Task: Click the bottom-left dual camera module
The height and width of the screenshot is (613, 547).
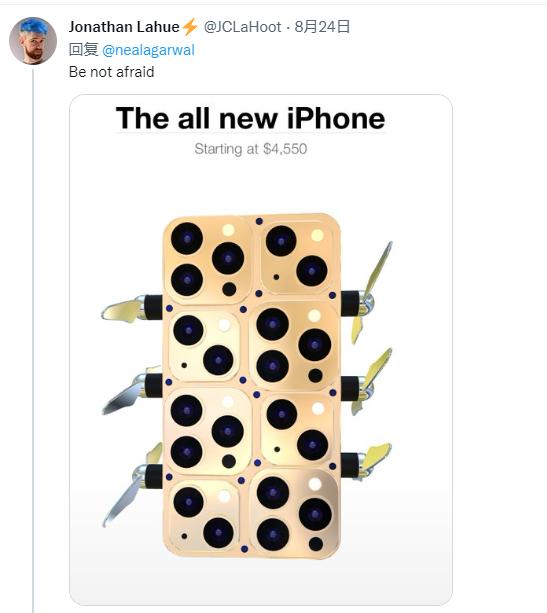Action: tap(204, 516)
